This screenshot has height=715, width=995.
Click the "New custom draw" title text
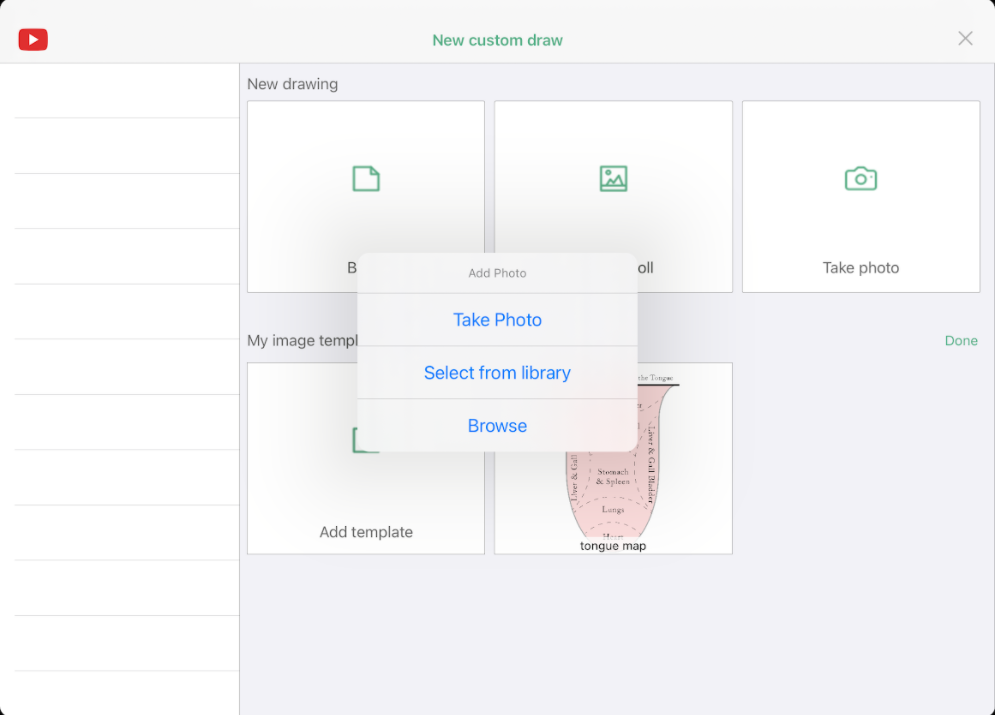pos(497,39)
